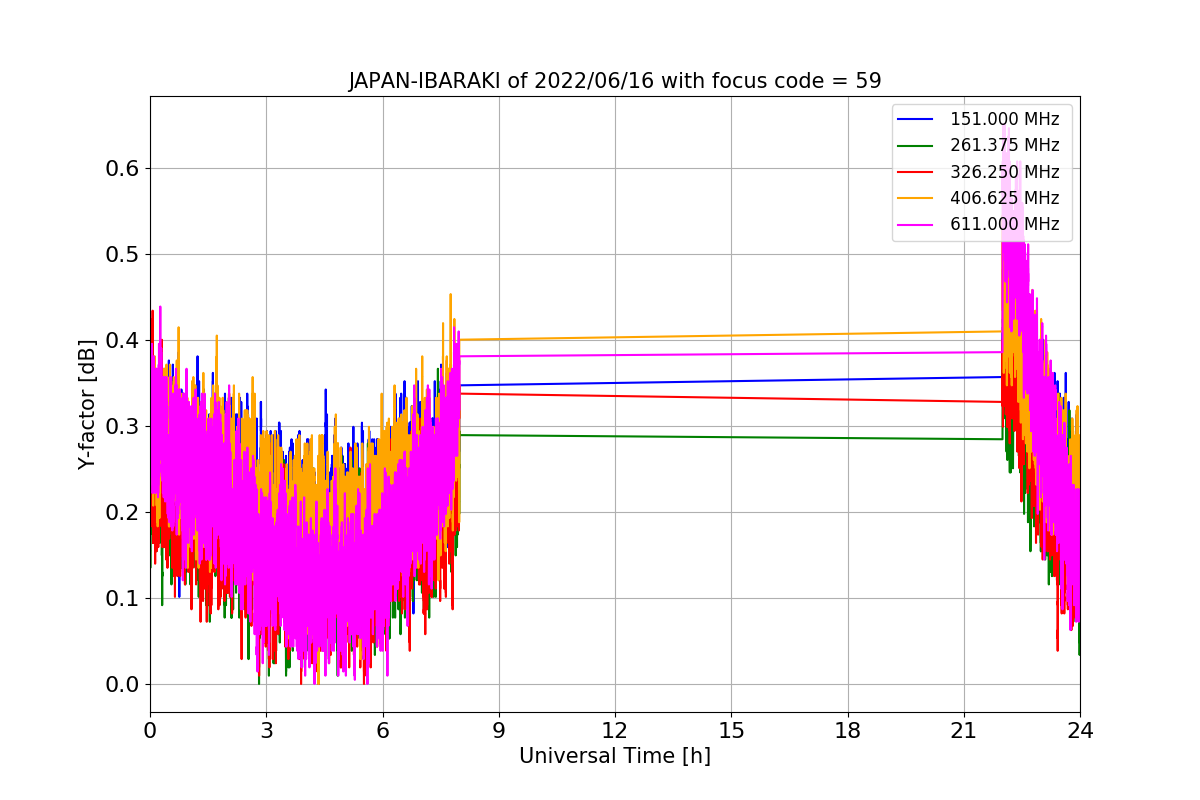Click the orange line swatch in the legend

[x=916, y=198]
